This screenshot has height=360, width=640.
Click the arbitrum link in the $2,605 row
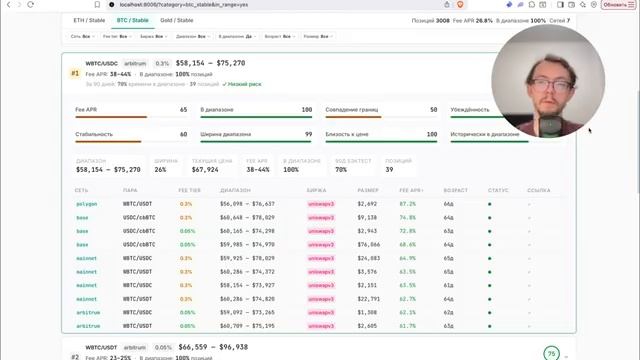[x=88, y=326]
